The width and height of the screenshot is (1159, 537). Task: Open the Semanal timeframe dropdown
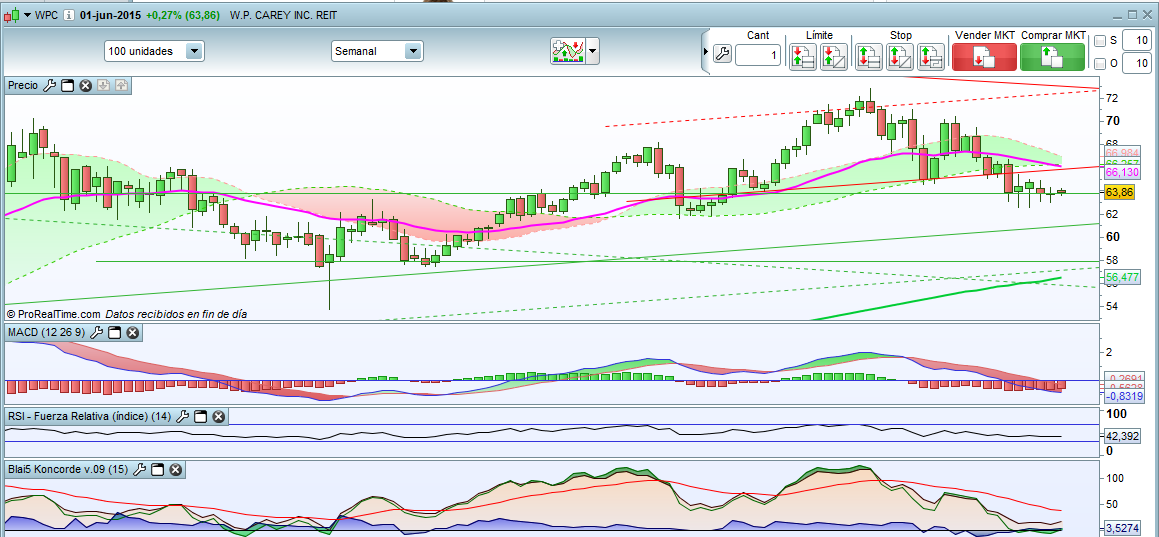point(413,51)
